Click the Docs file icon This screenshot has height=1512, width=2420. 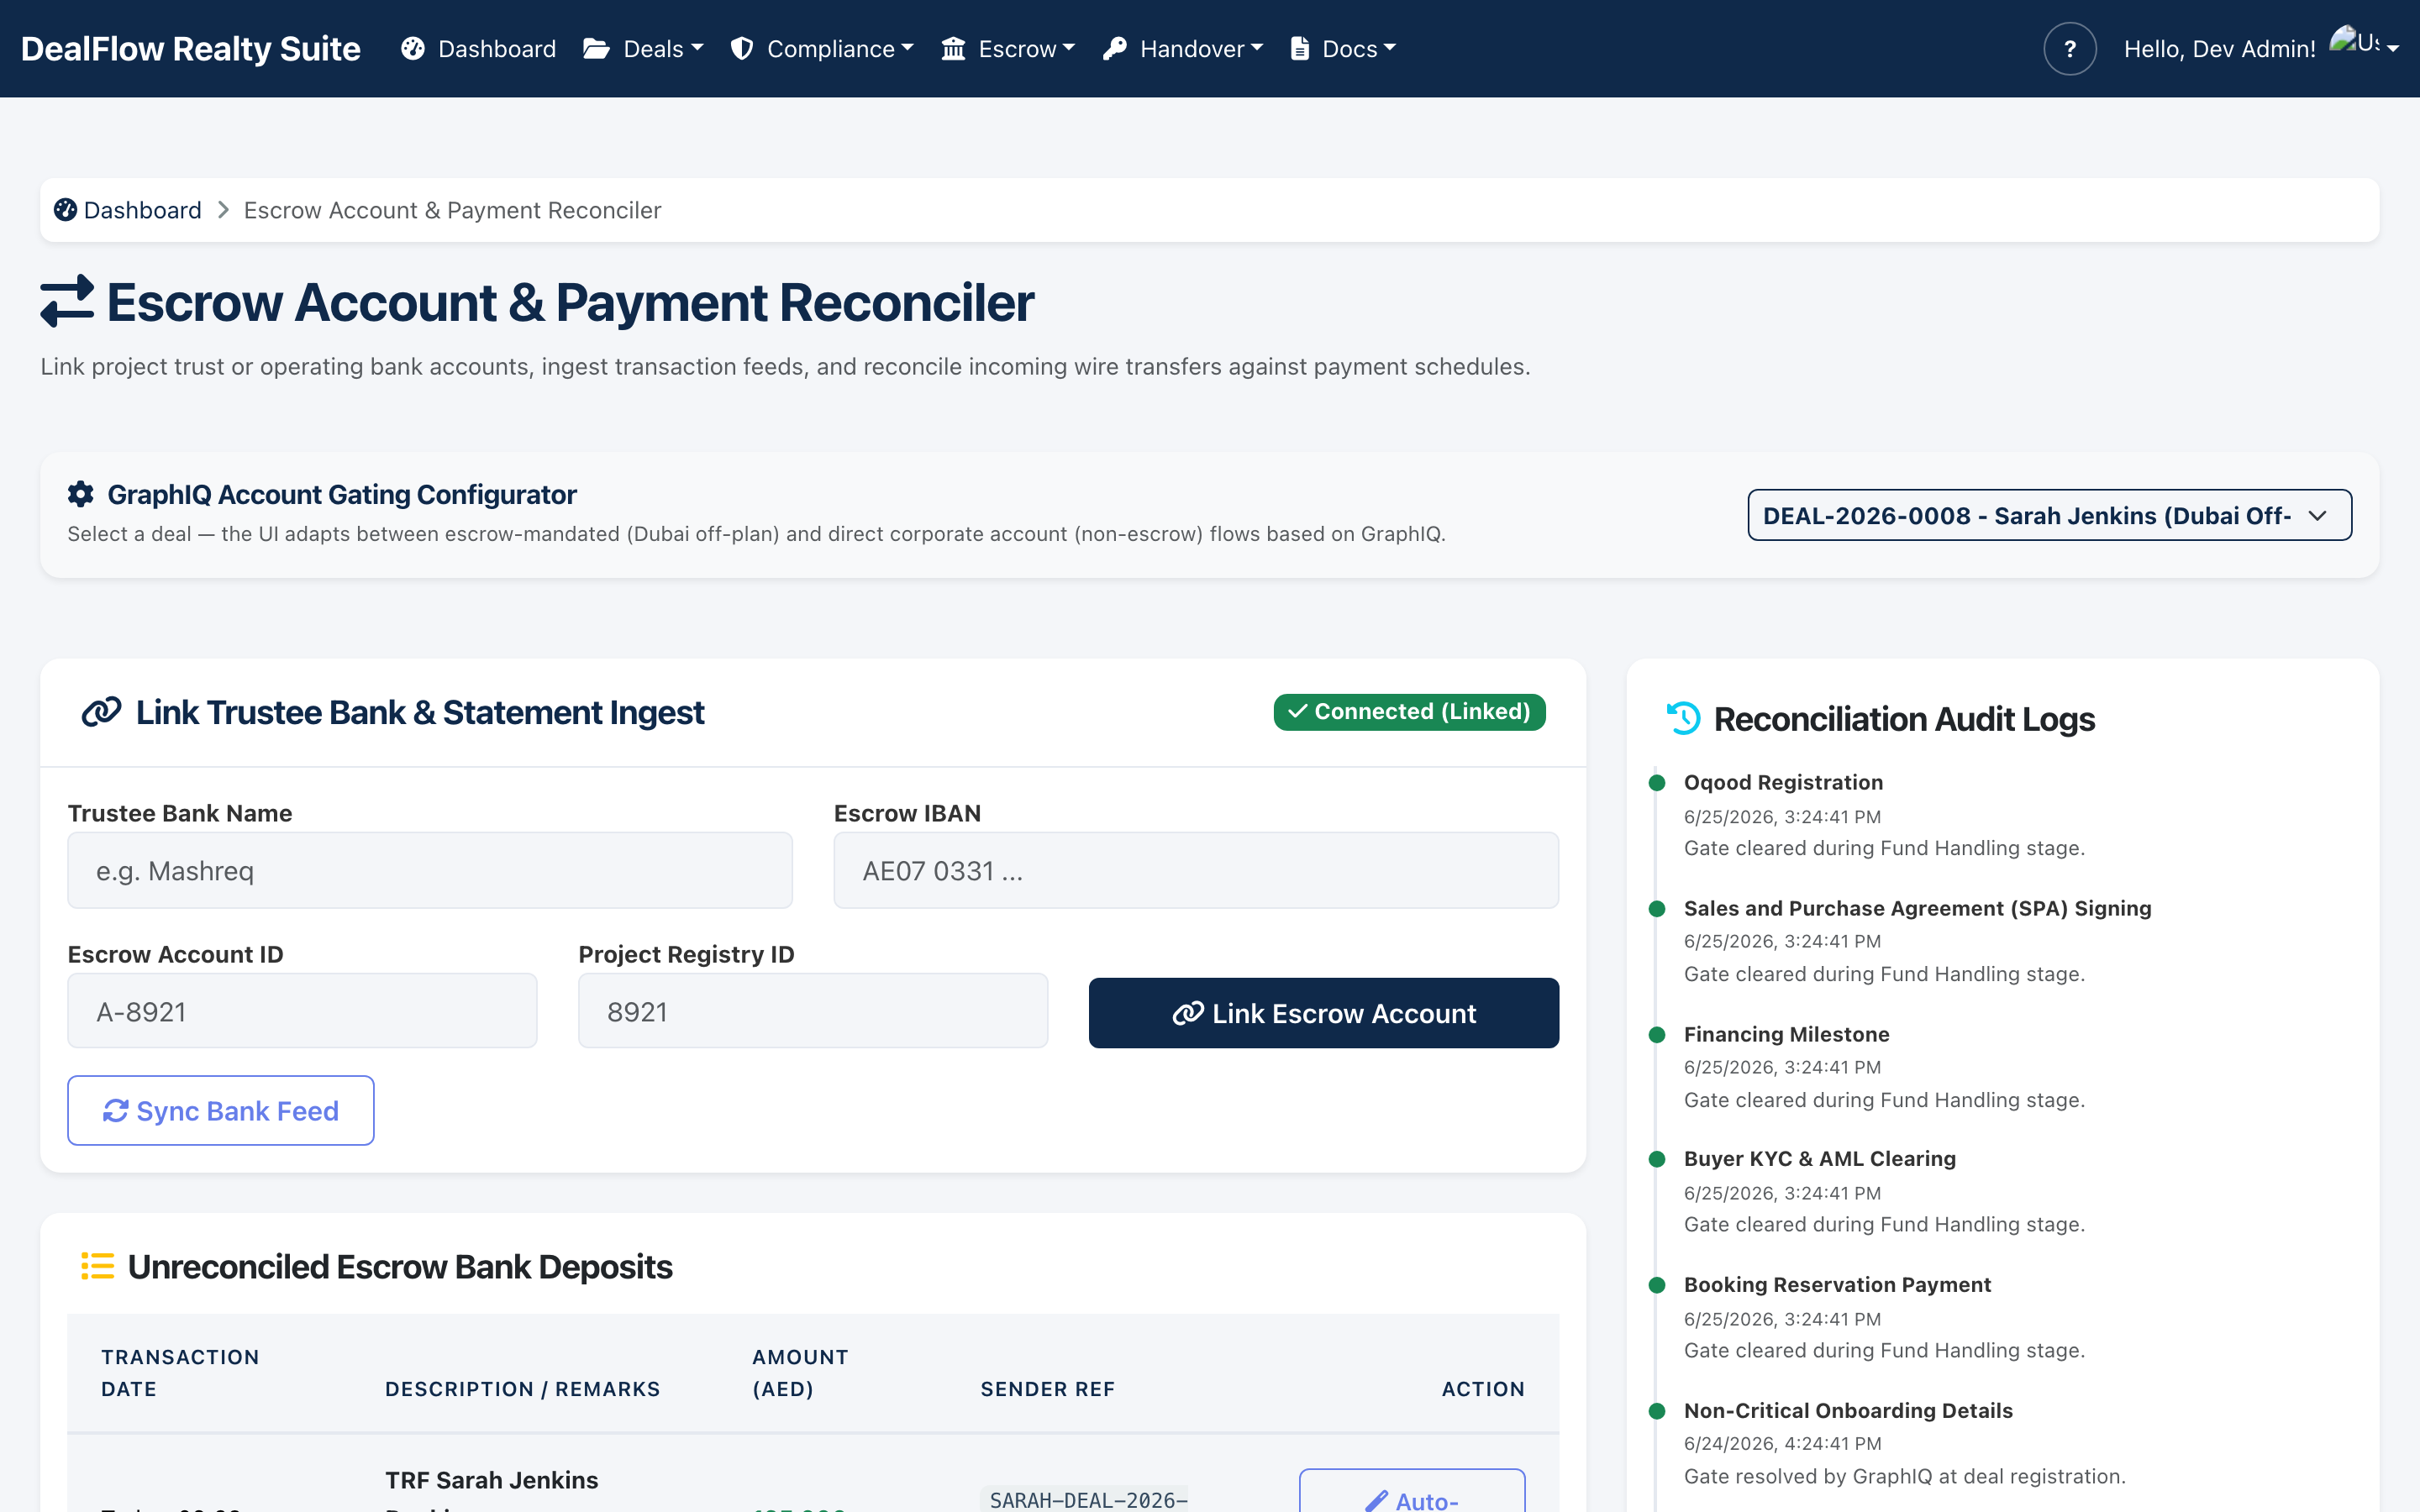(1299, 48)
